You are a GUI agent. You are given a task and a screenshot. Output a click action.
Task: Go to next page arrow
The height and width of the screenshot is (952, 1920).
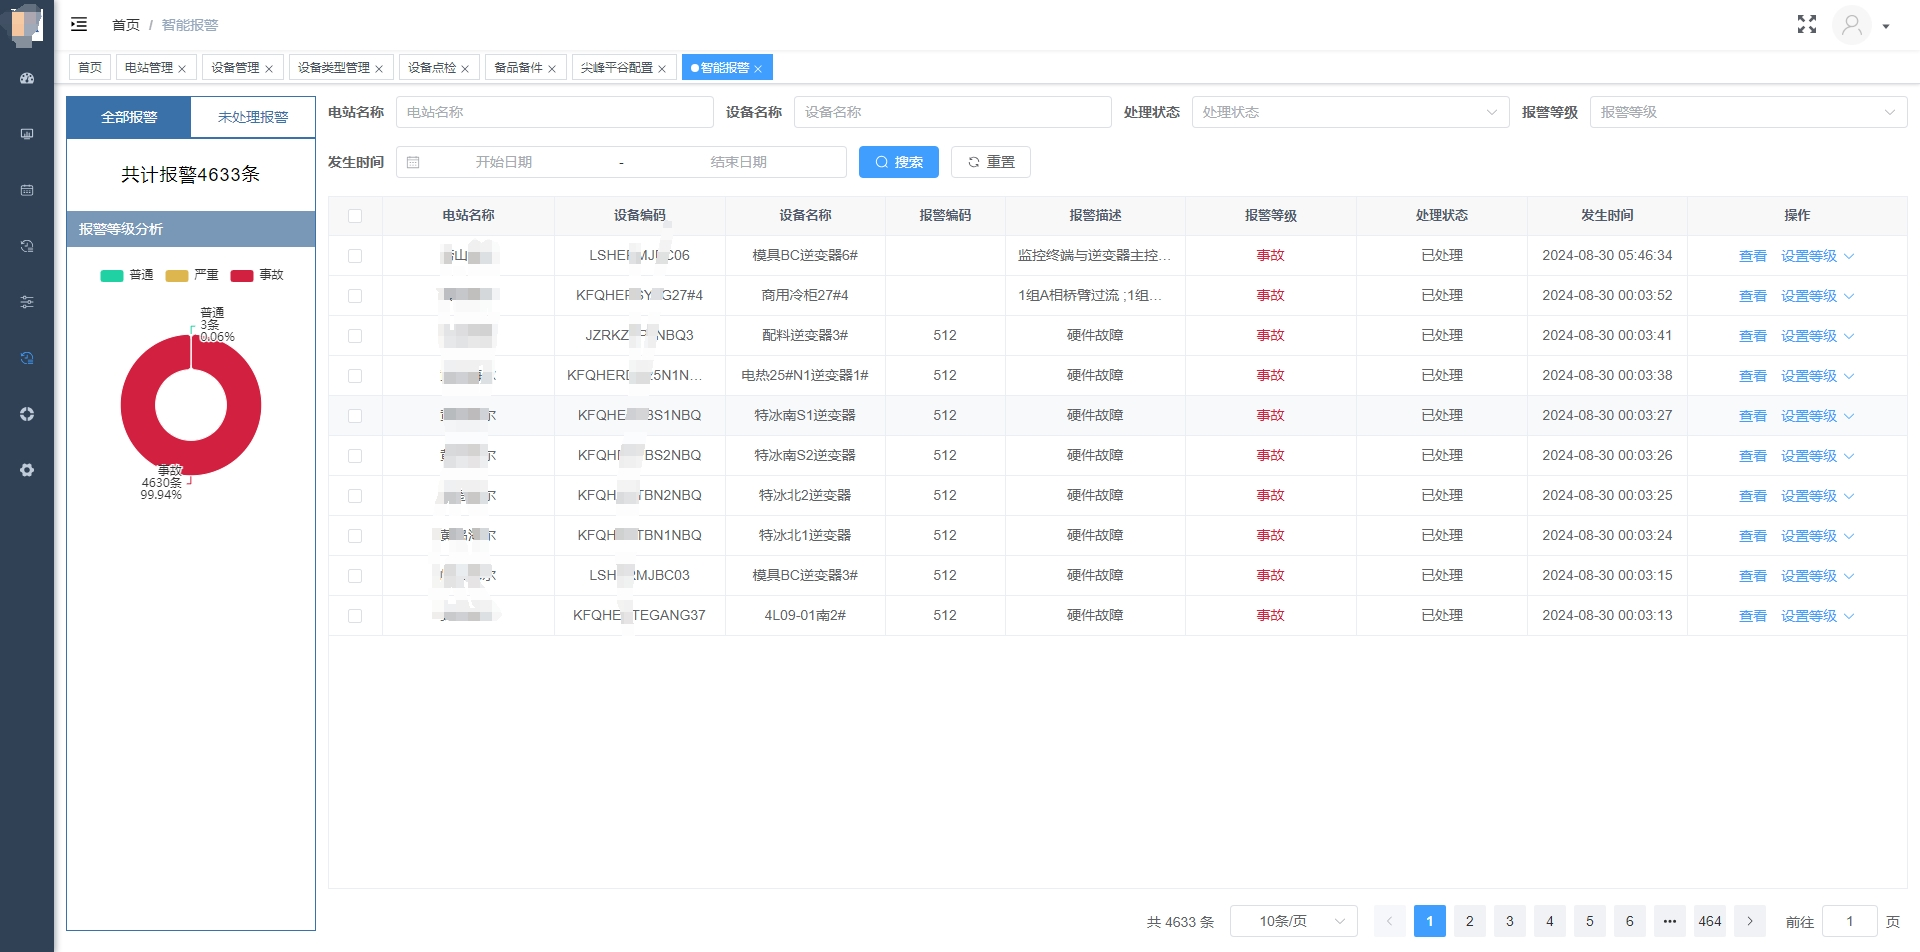(1749, 921)
